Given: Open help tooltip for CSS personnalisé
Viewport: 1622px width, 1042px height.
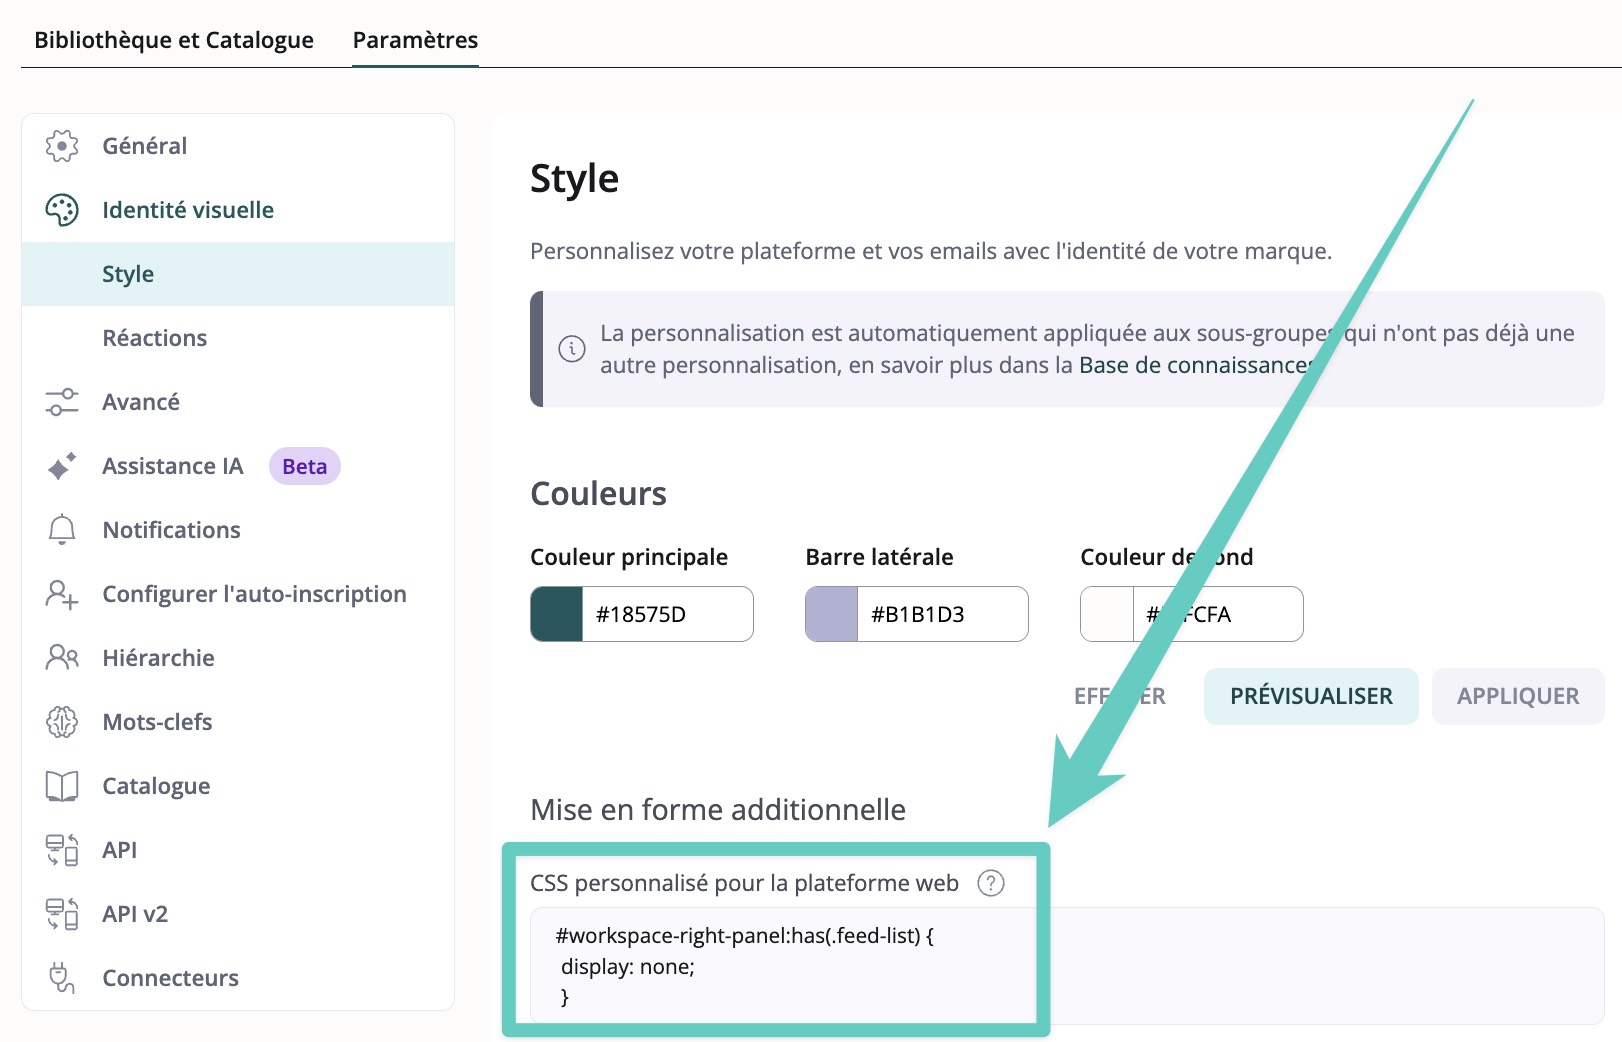Looking at the screenshot, I should click(990, 883).
